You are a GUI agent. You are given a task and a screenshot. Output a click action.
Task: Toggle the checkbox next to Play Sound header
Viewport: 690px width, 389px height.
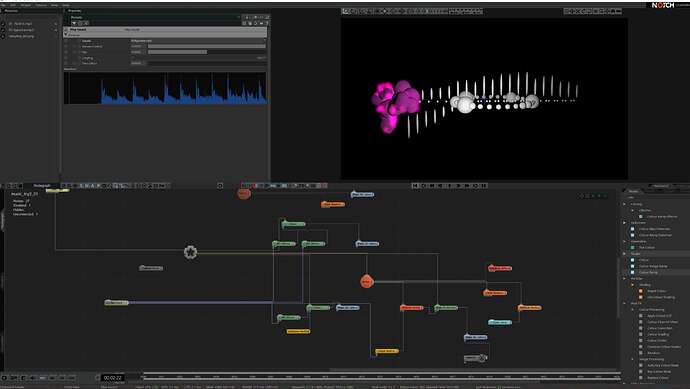tap(66, 29)
